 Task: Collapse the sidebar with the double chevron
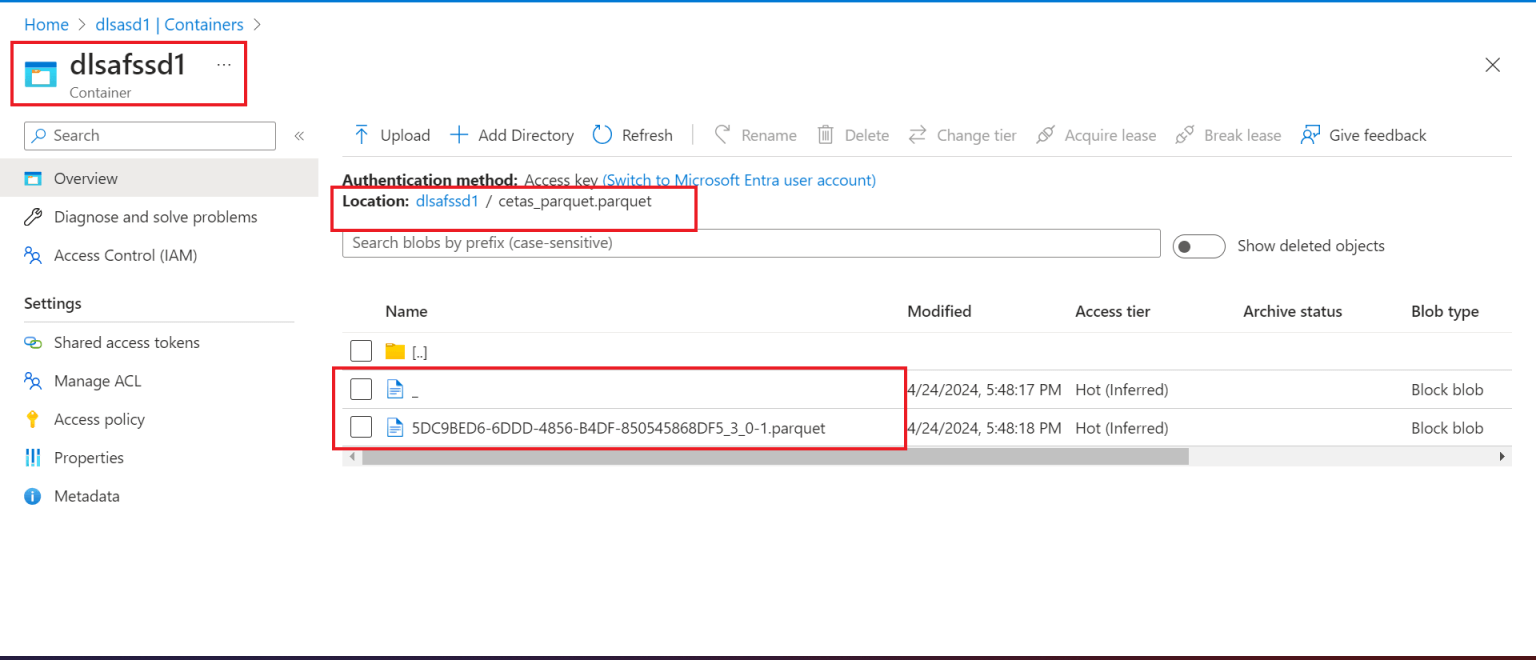click(x=299, y=136)
